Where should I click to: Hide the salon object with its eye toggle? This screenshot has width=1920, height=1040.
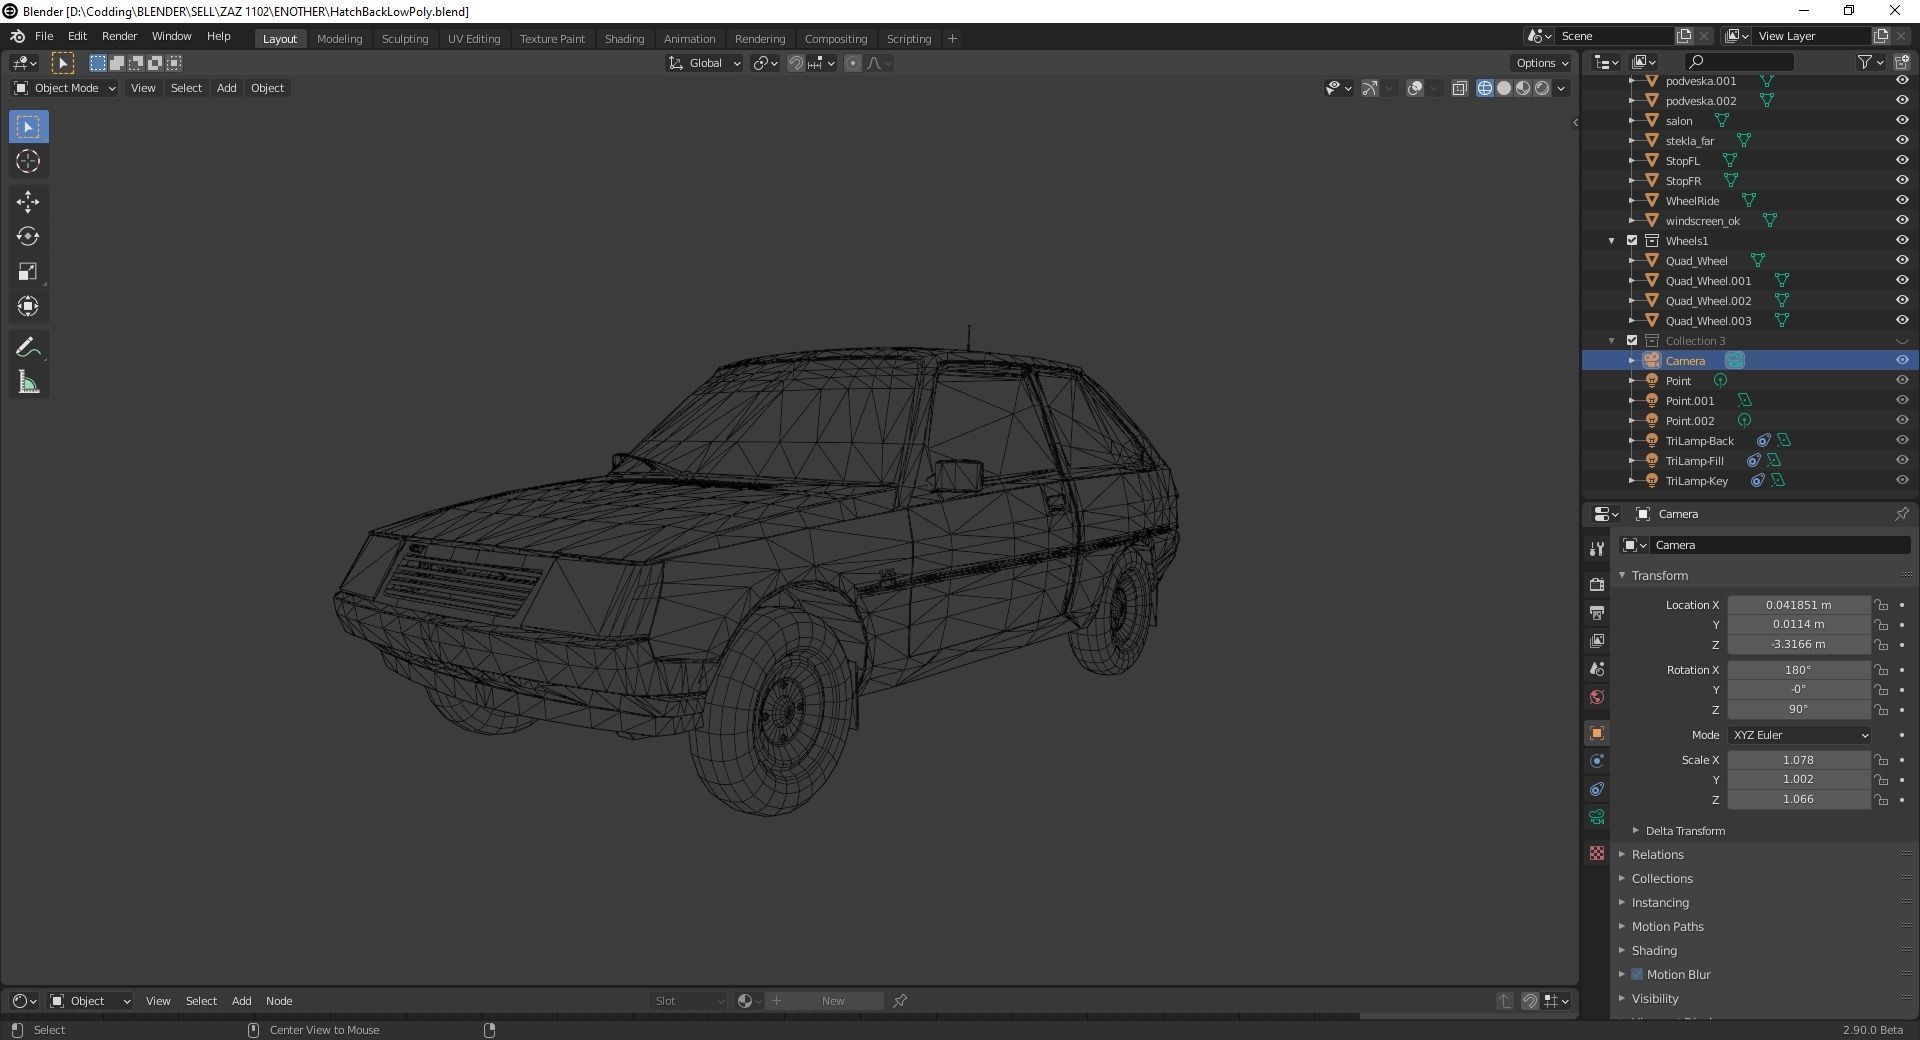[1901, 120]
